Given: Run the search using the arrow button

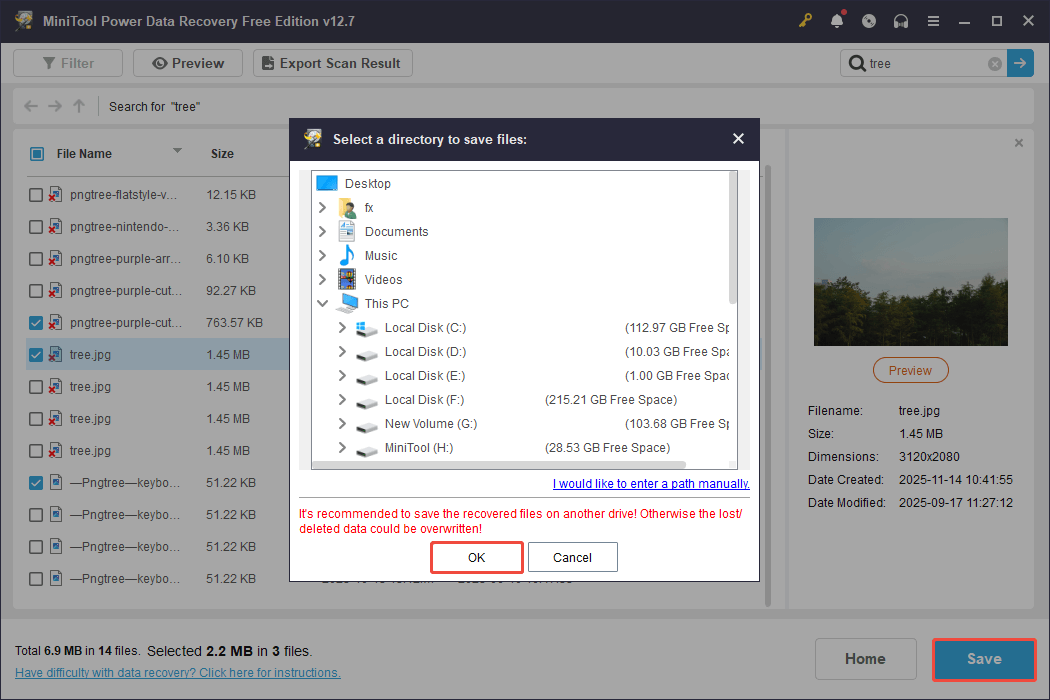Looking at the screenshot, I should point(1020,63).
